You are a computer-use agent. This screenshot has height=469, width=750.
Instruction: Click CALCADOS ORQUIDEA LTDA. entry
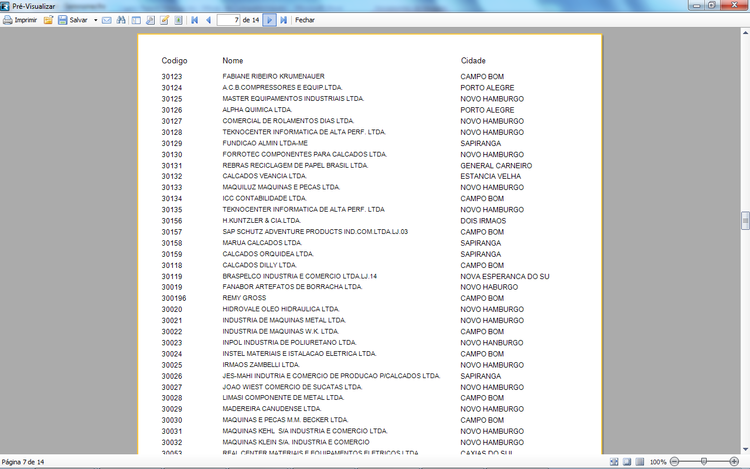tap(268, 254)
